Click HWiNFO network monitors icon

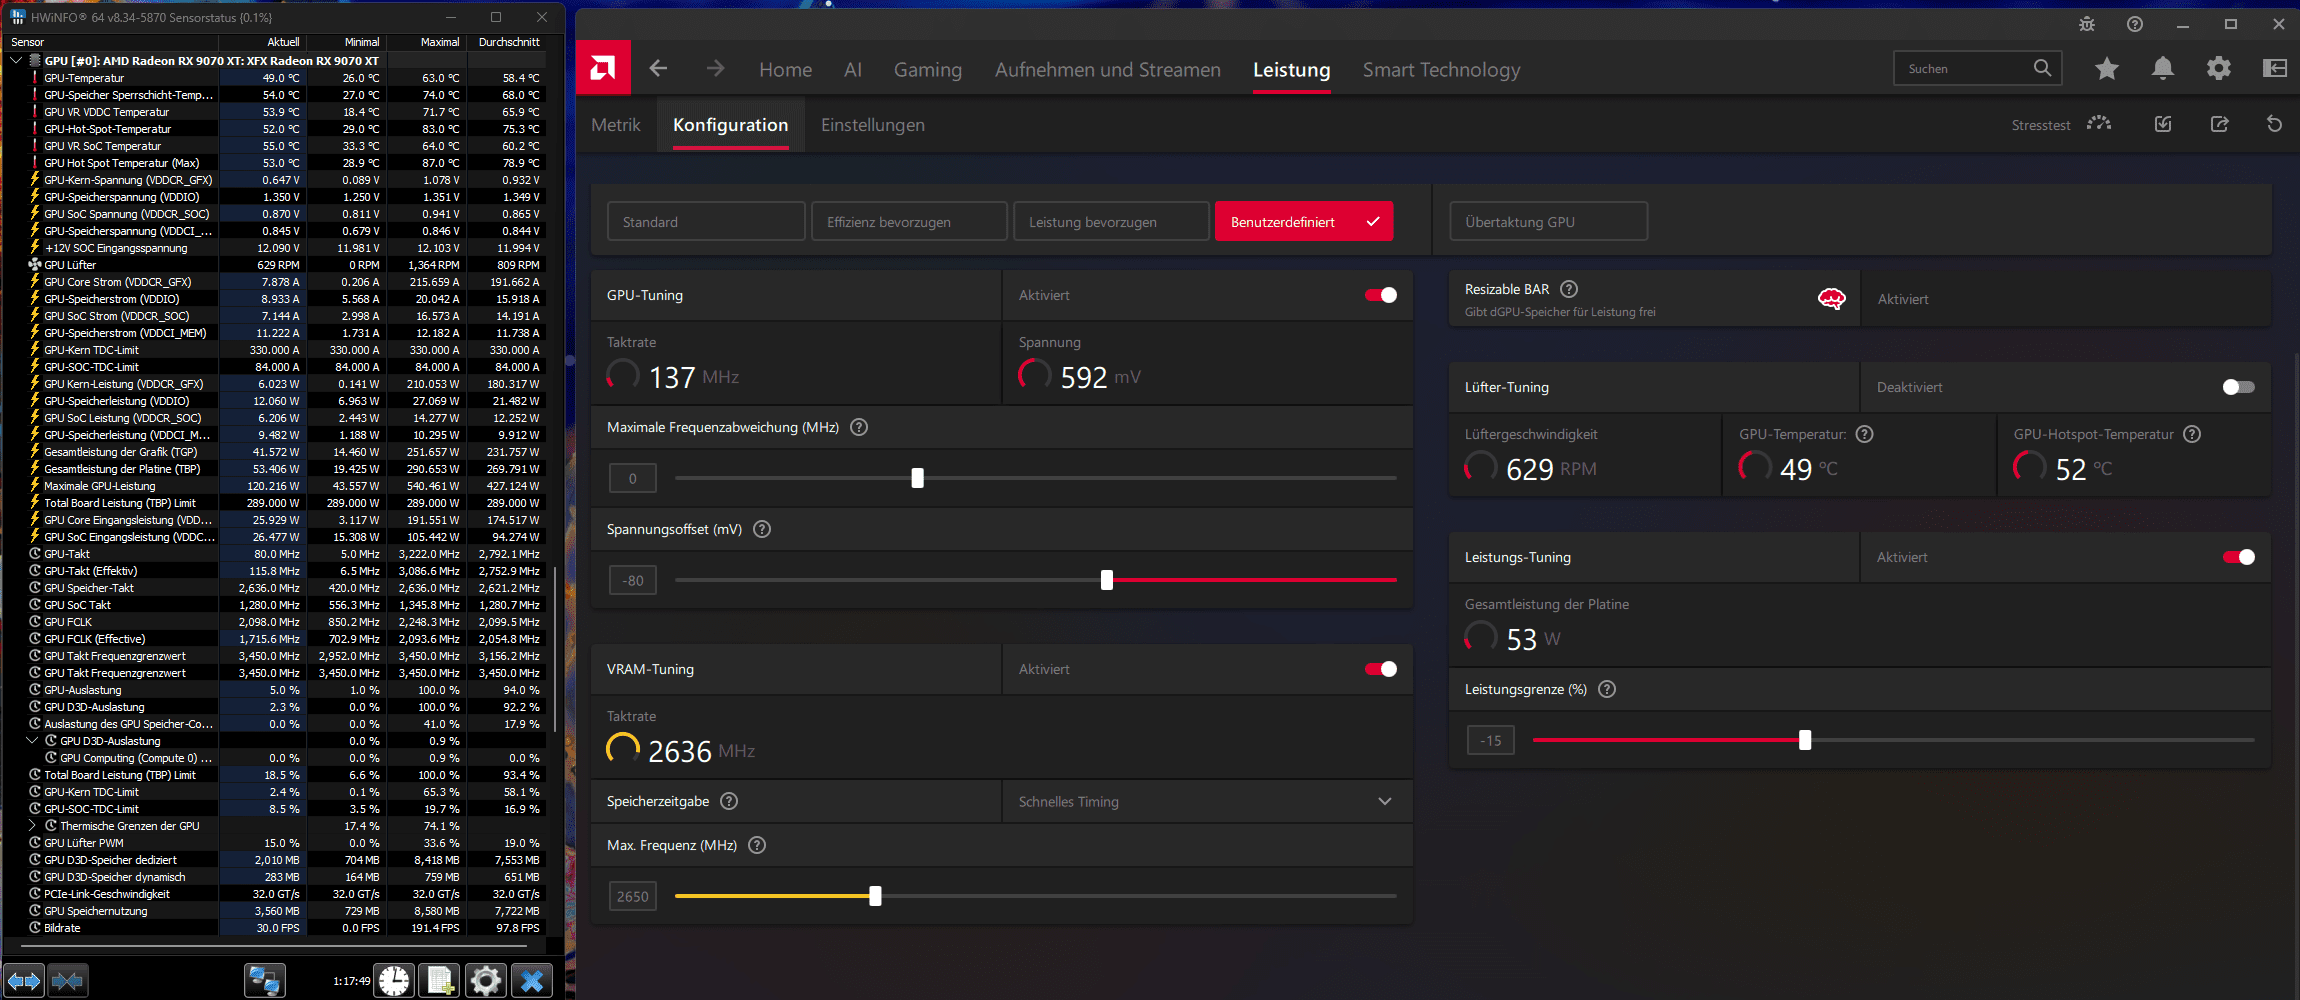pyautogui.click(x=265, y=981)
